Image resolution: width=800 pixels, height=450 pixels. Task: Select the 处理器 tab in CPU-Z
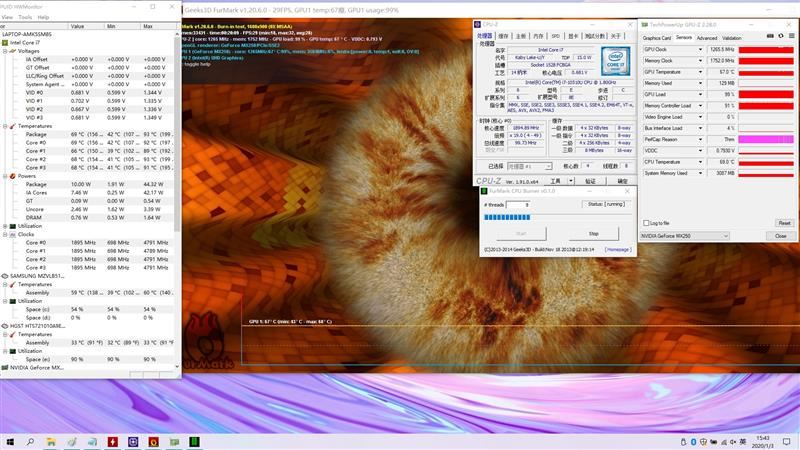click(x=485, y=36)
